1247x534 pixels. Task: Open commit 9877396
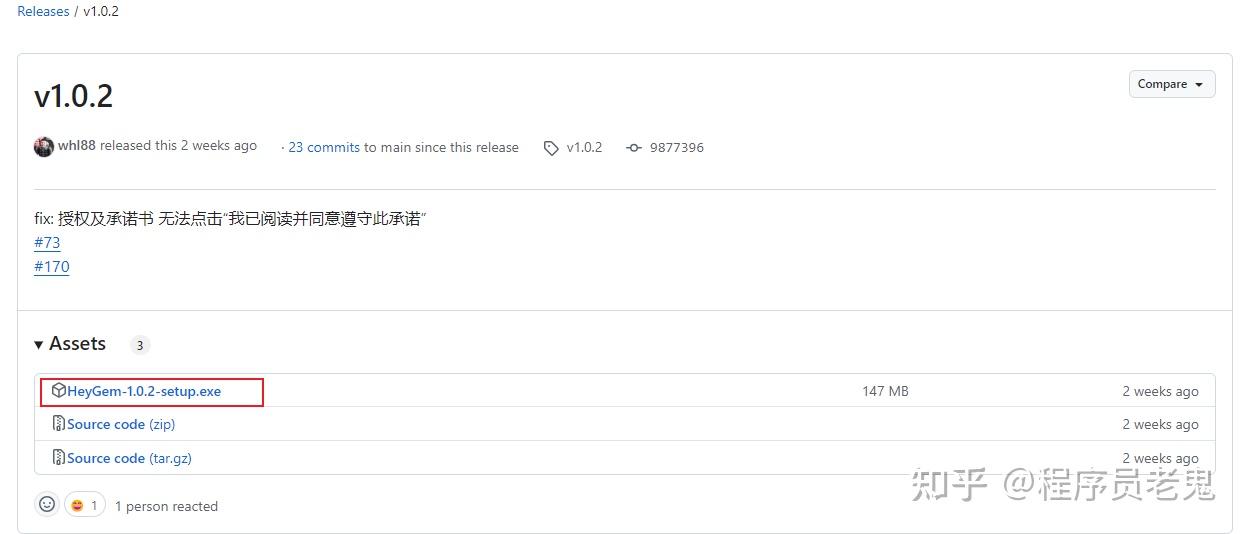[x=677, y=147]
